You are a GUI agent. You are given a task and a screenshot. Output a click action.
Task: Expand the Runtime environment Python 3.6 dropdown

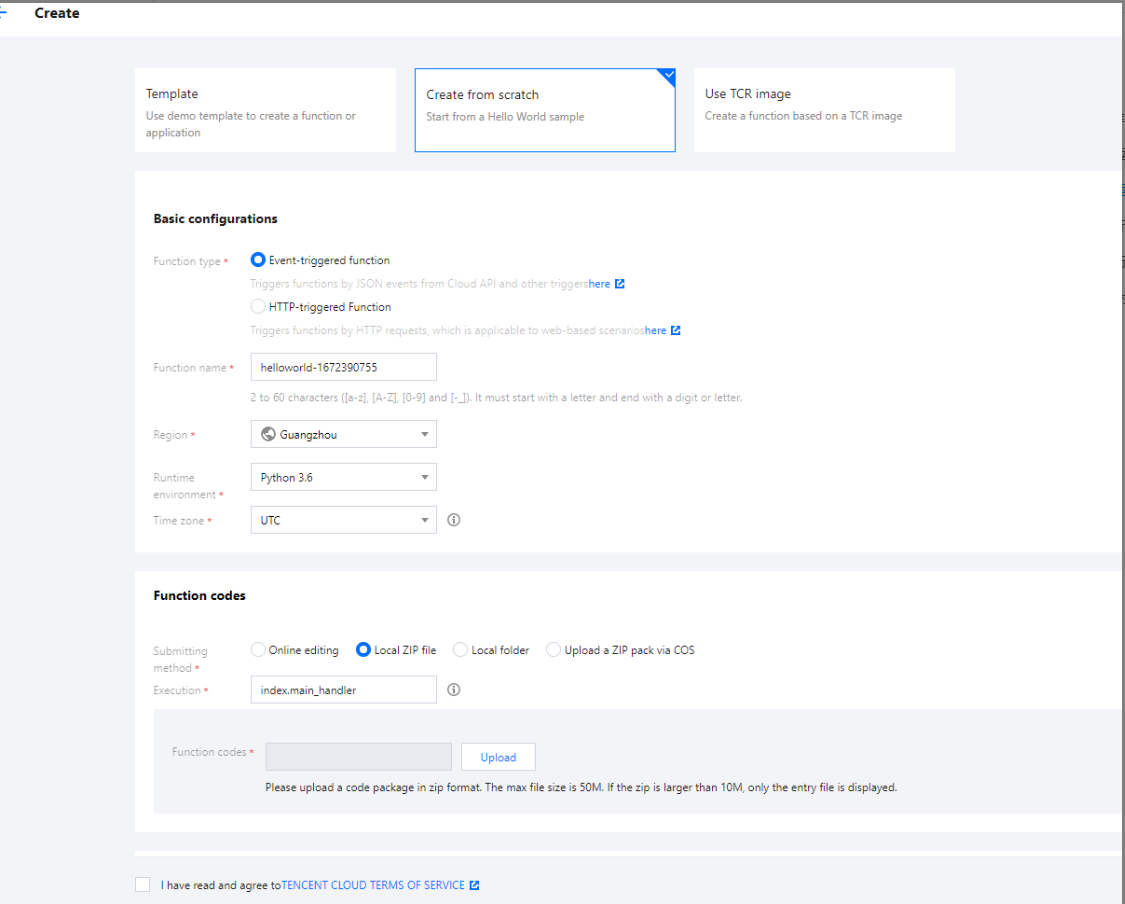point(343,477)
